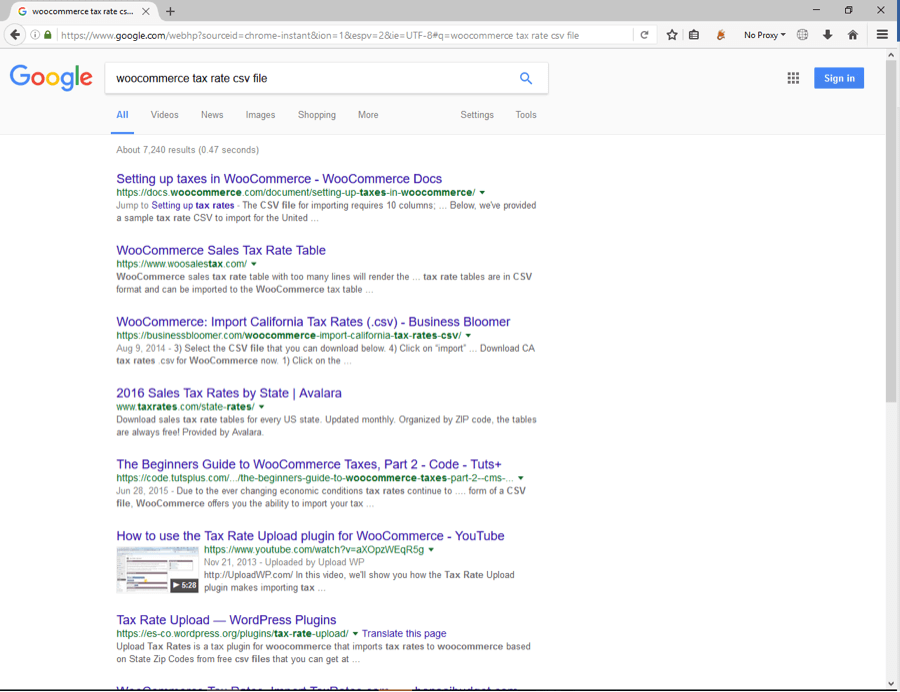Open the No Proxy dropdown
Viewport: 900px width, 692px height.
pyautogui.click(x=765, y=35)
